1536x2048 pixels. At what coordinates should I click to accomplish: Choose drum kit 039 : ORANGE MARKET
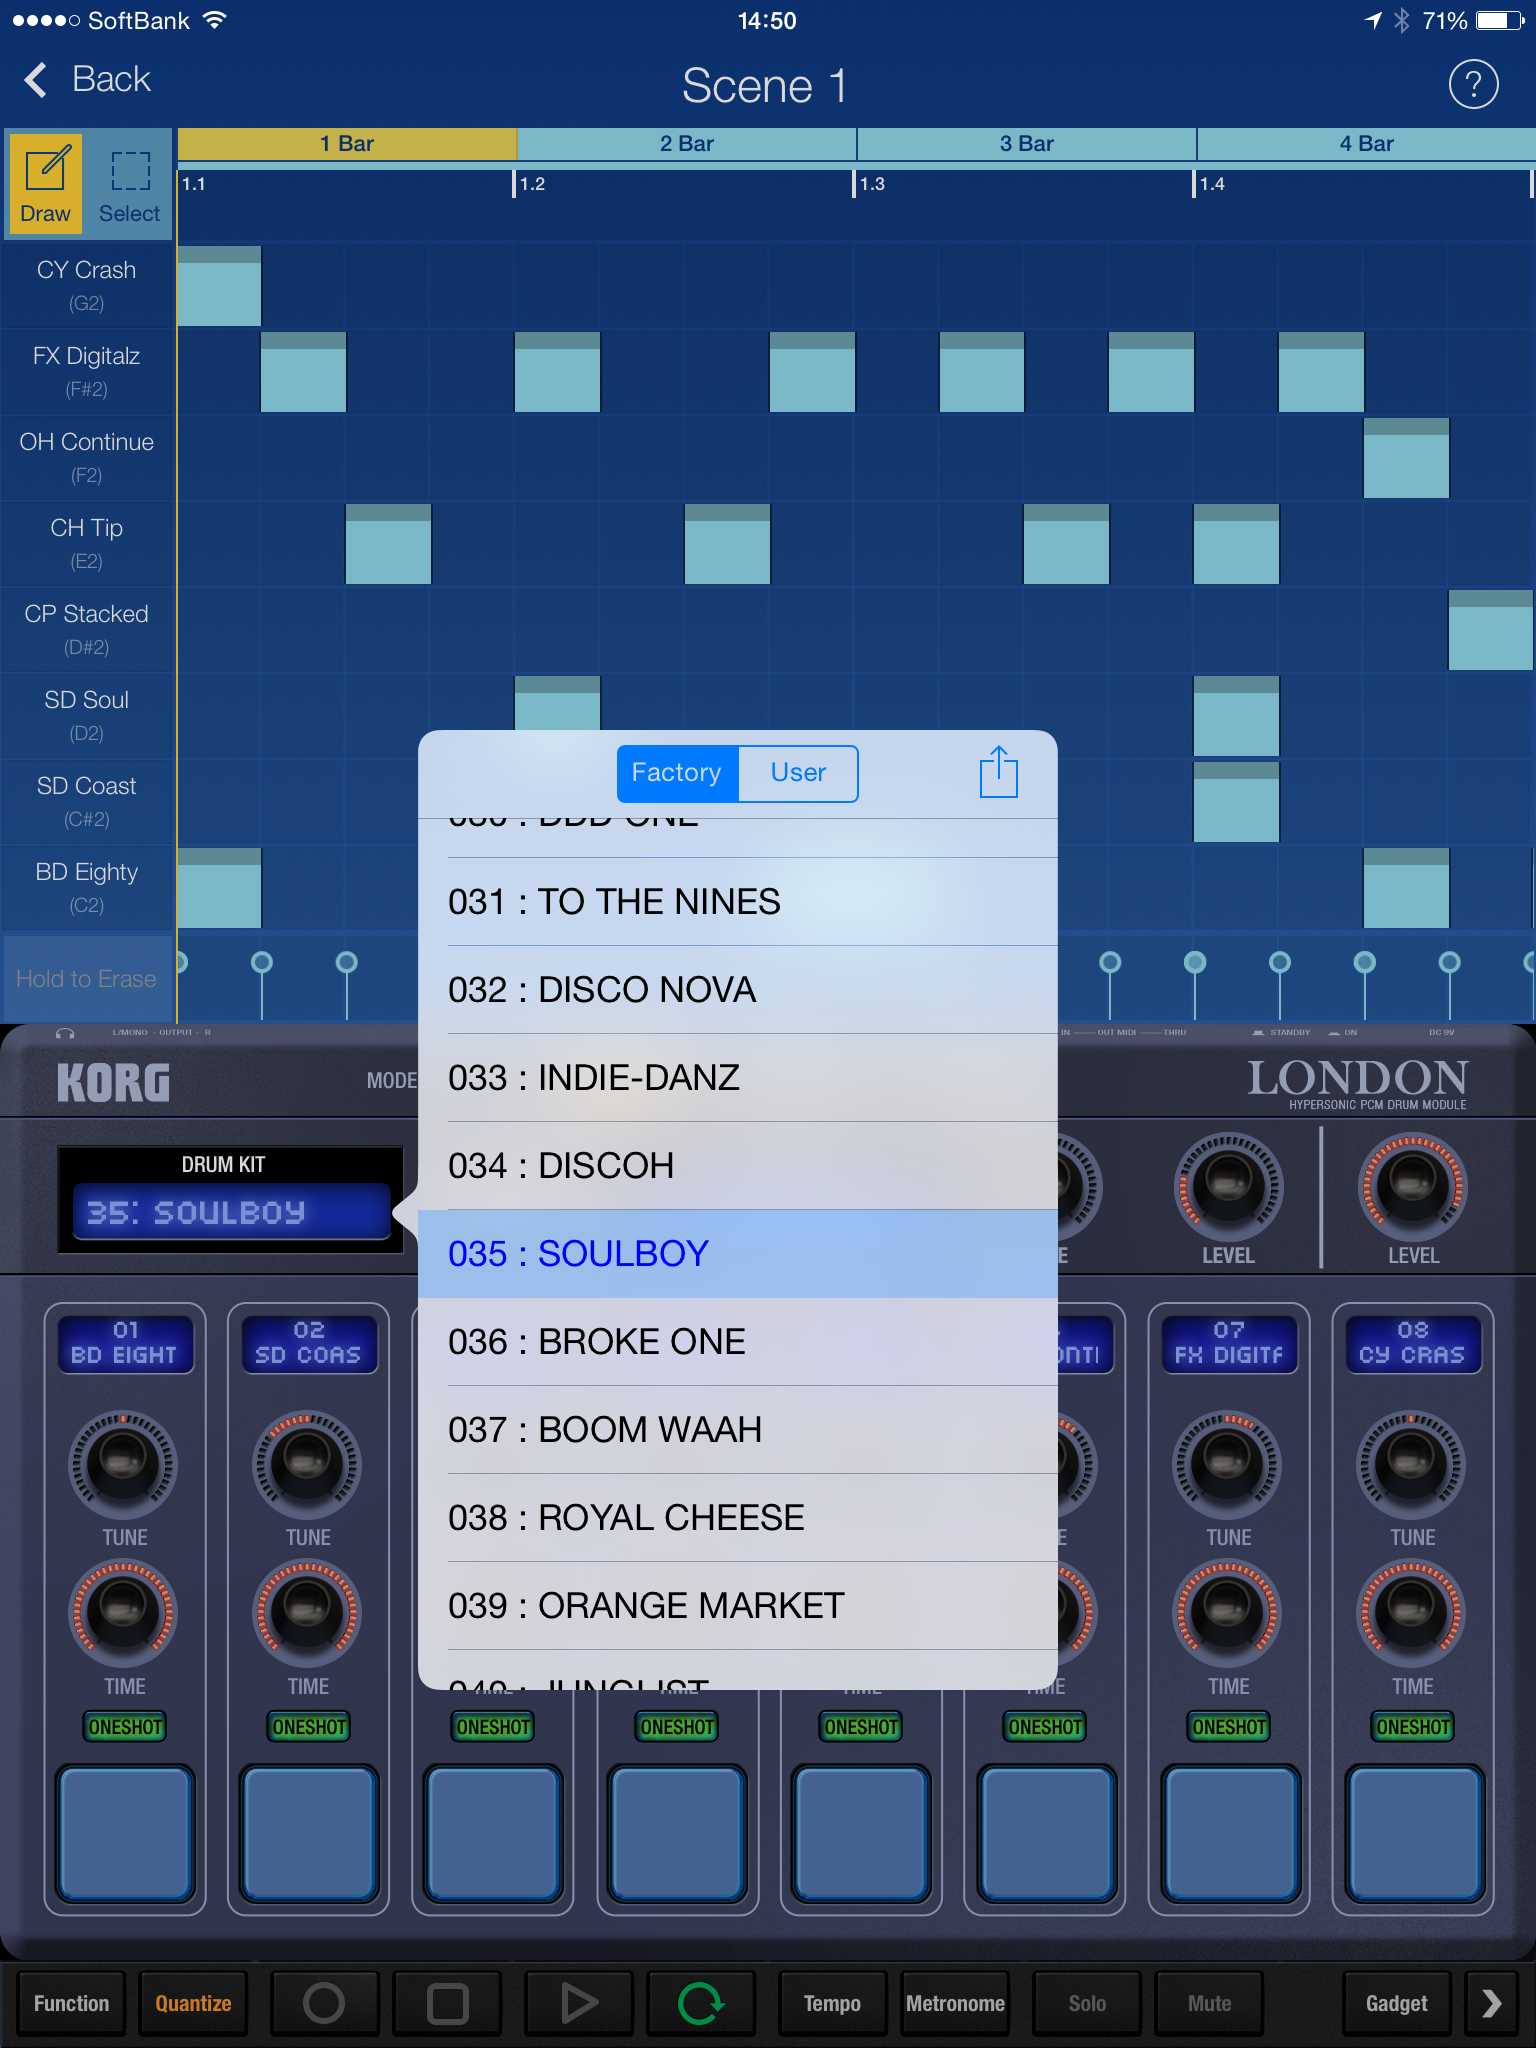738,1606
